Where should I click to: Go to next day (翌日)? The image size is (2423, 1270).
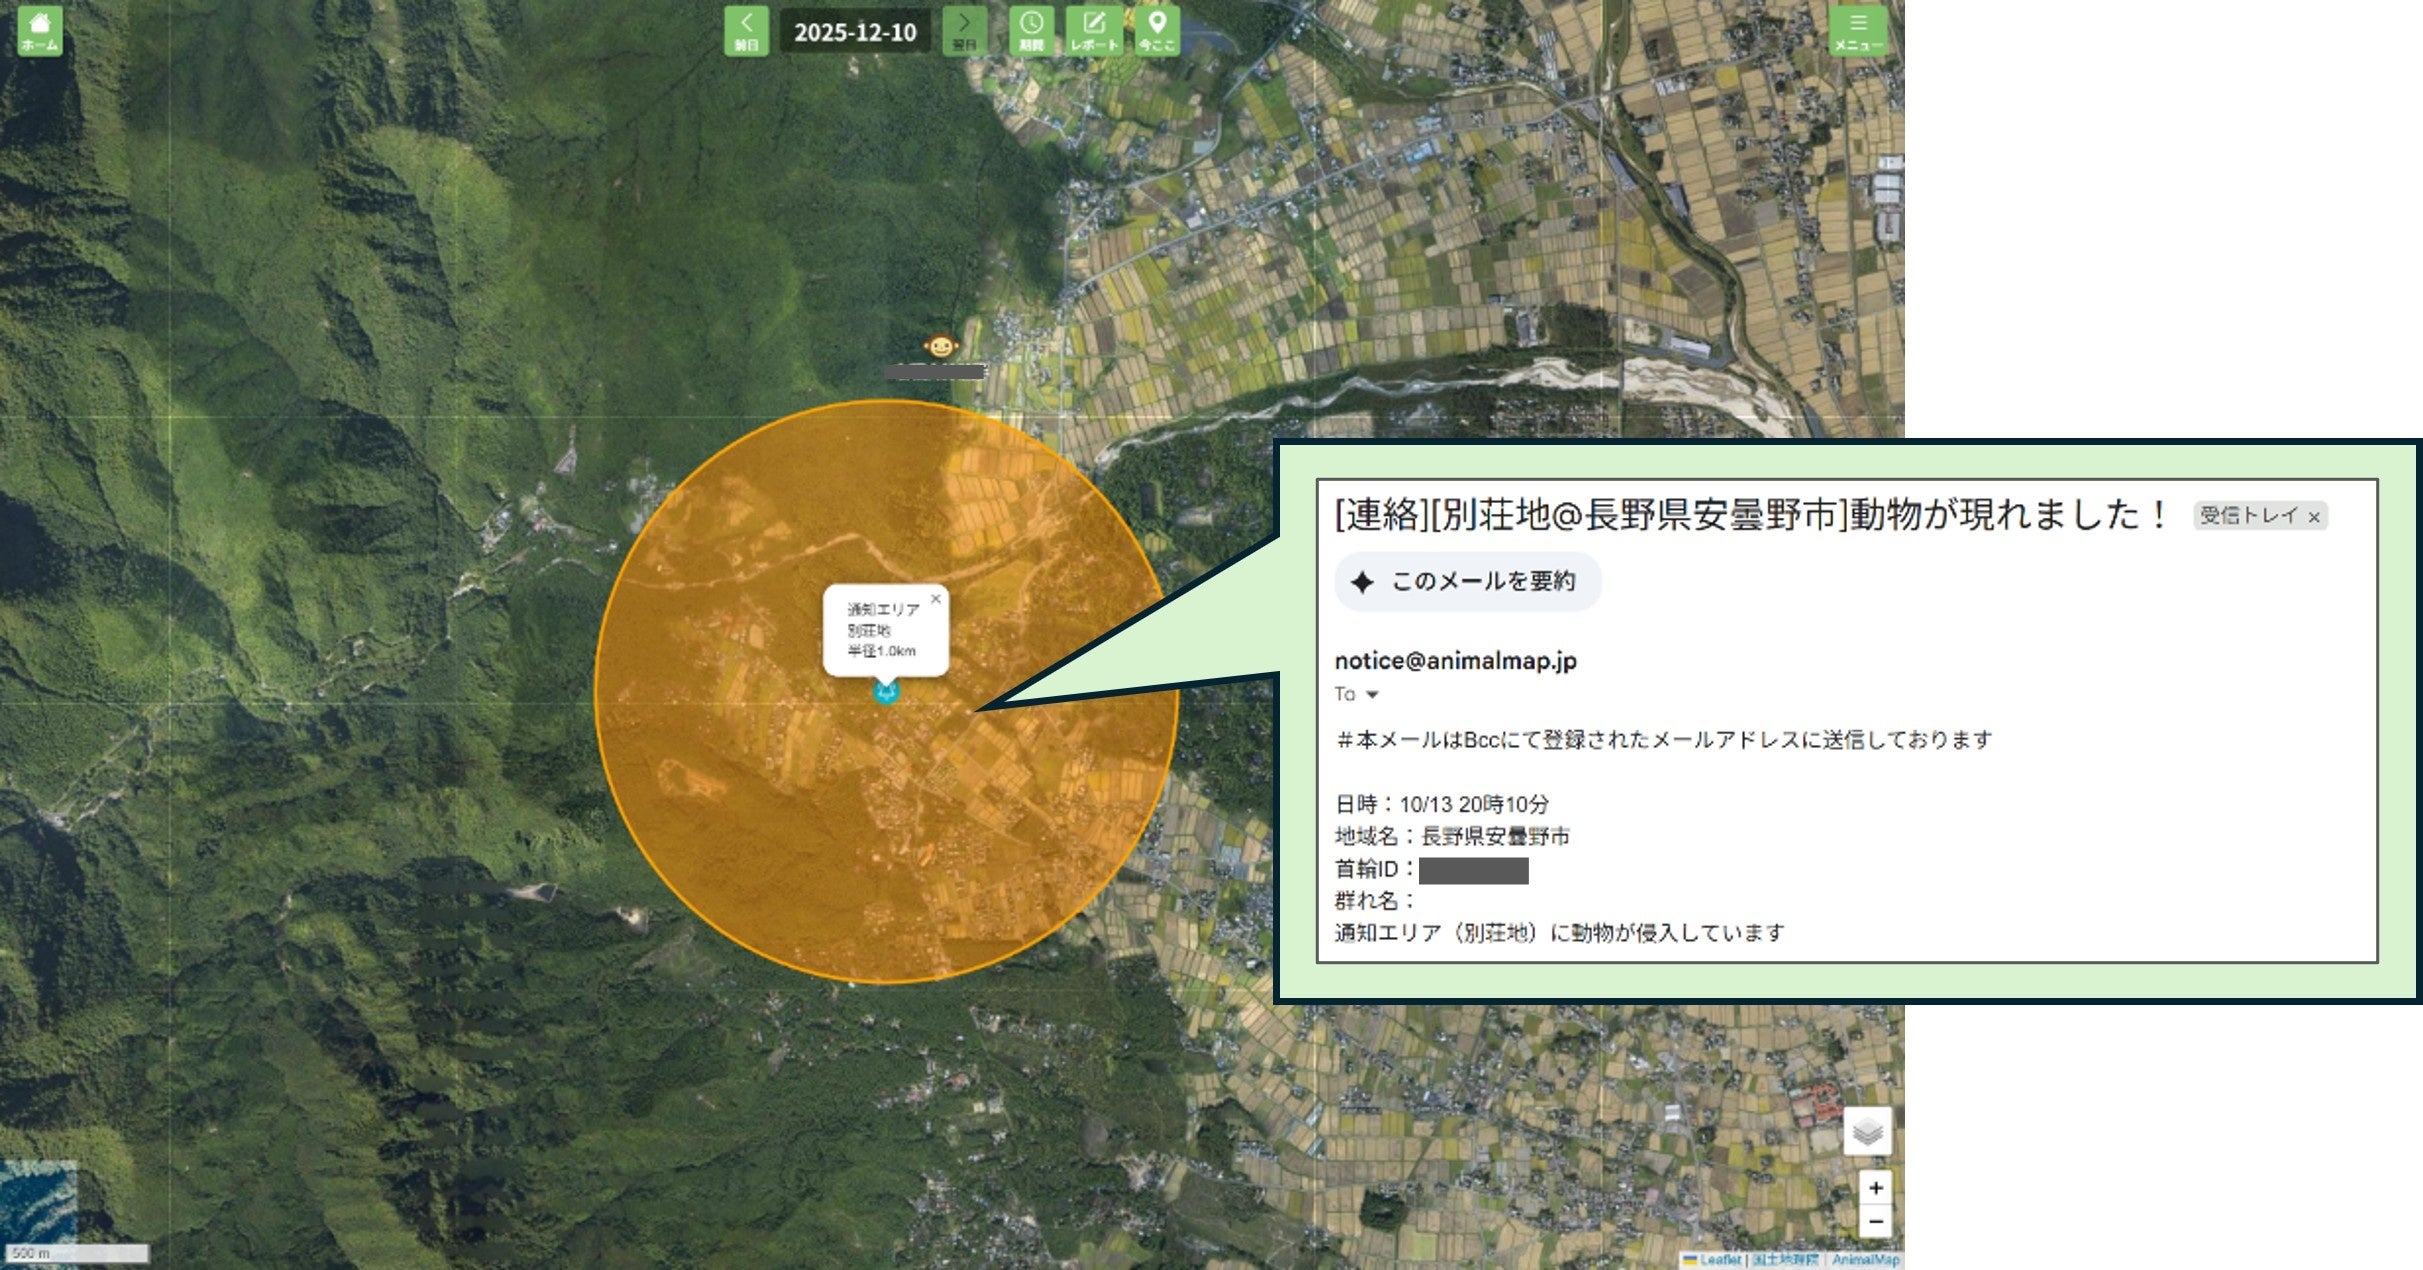coord(964,31)
